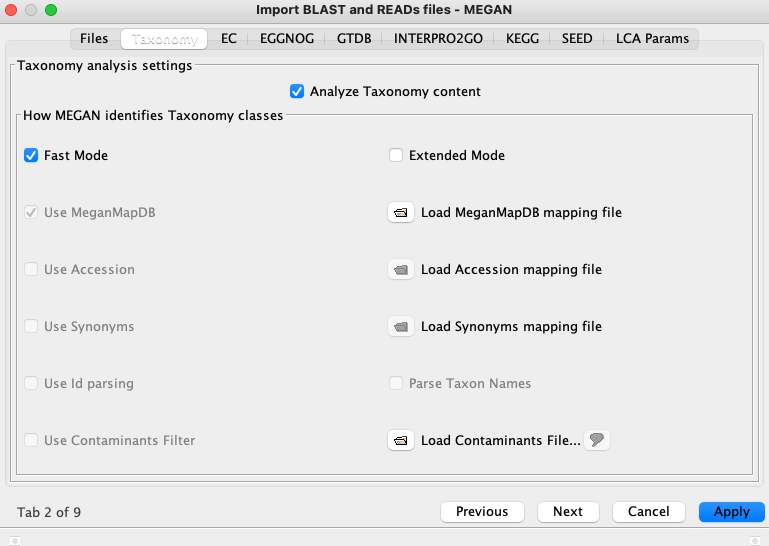Click the Next button

(568, 512)
